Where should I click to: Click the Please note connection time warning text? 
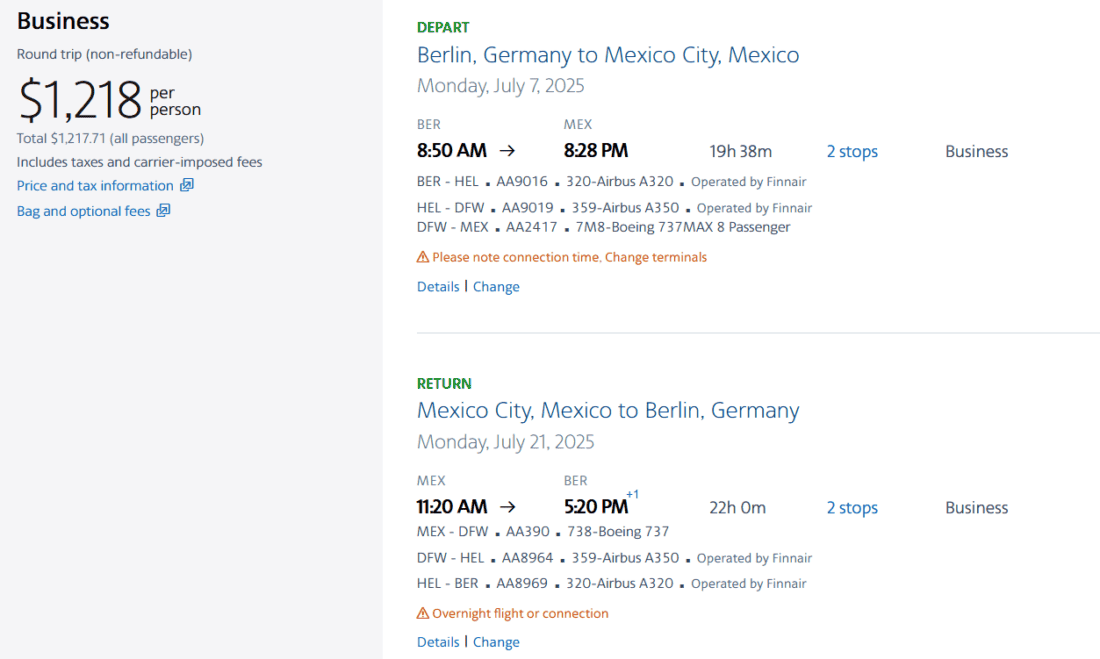coord(569,258)
